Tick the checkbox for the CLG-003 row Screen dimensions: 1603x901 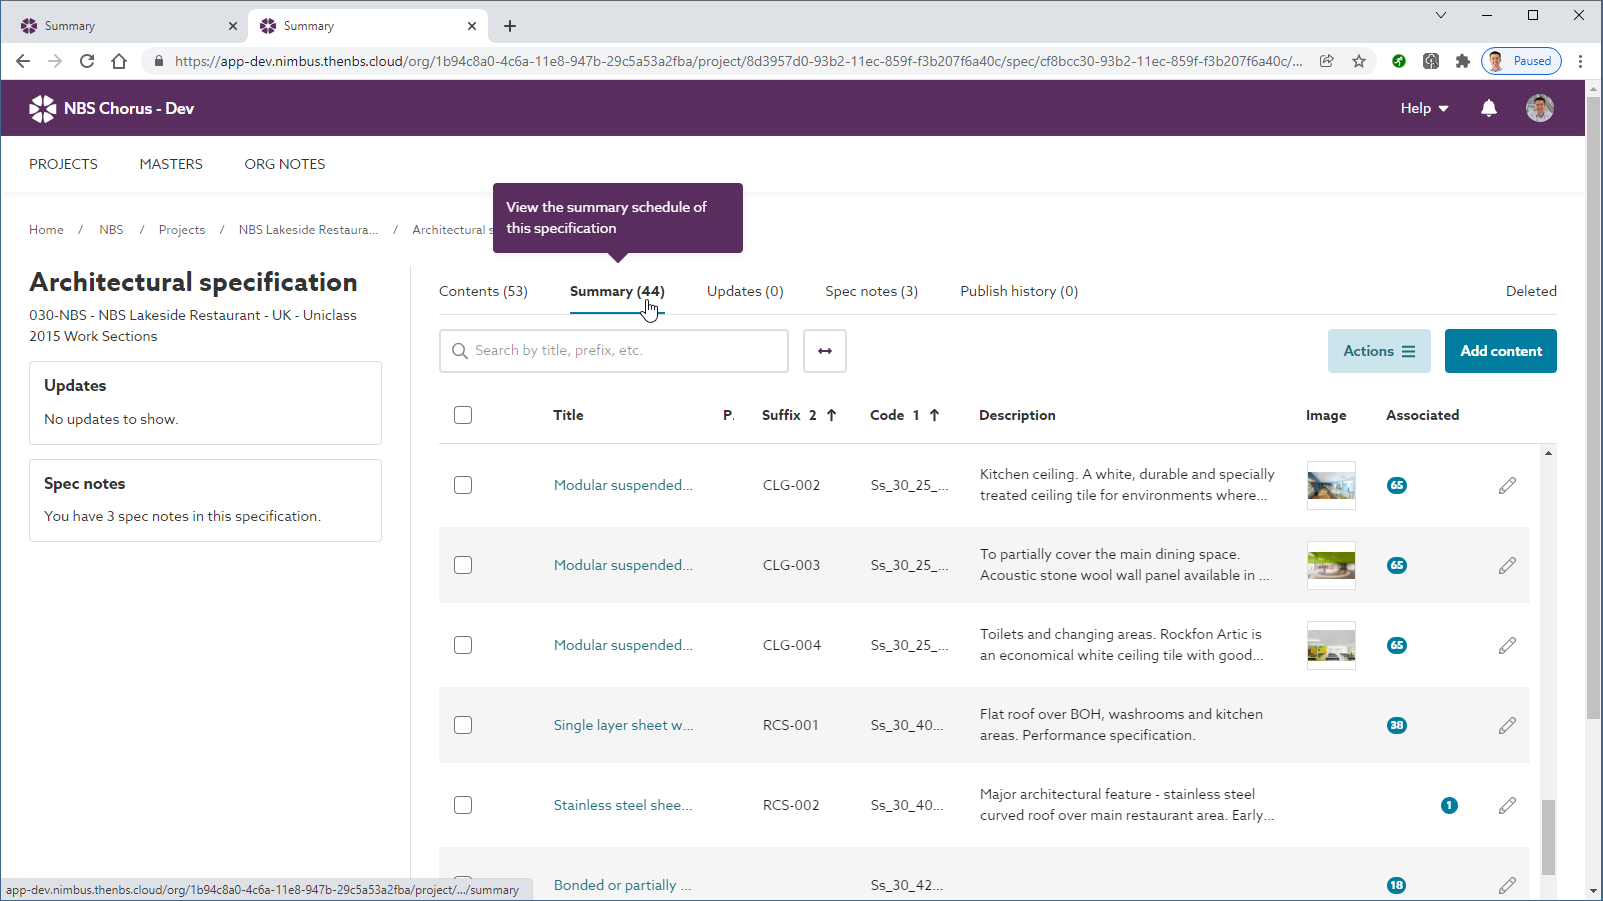pos(463,565)
